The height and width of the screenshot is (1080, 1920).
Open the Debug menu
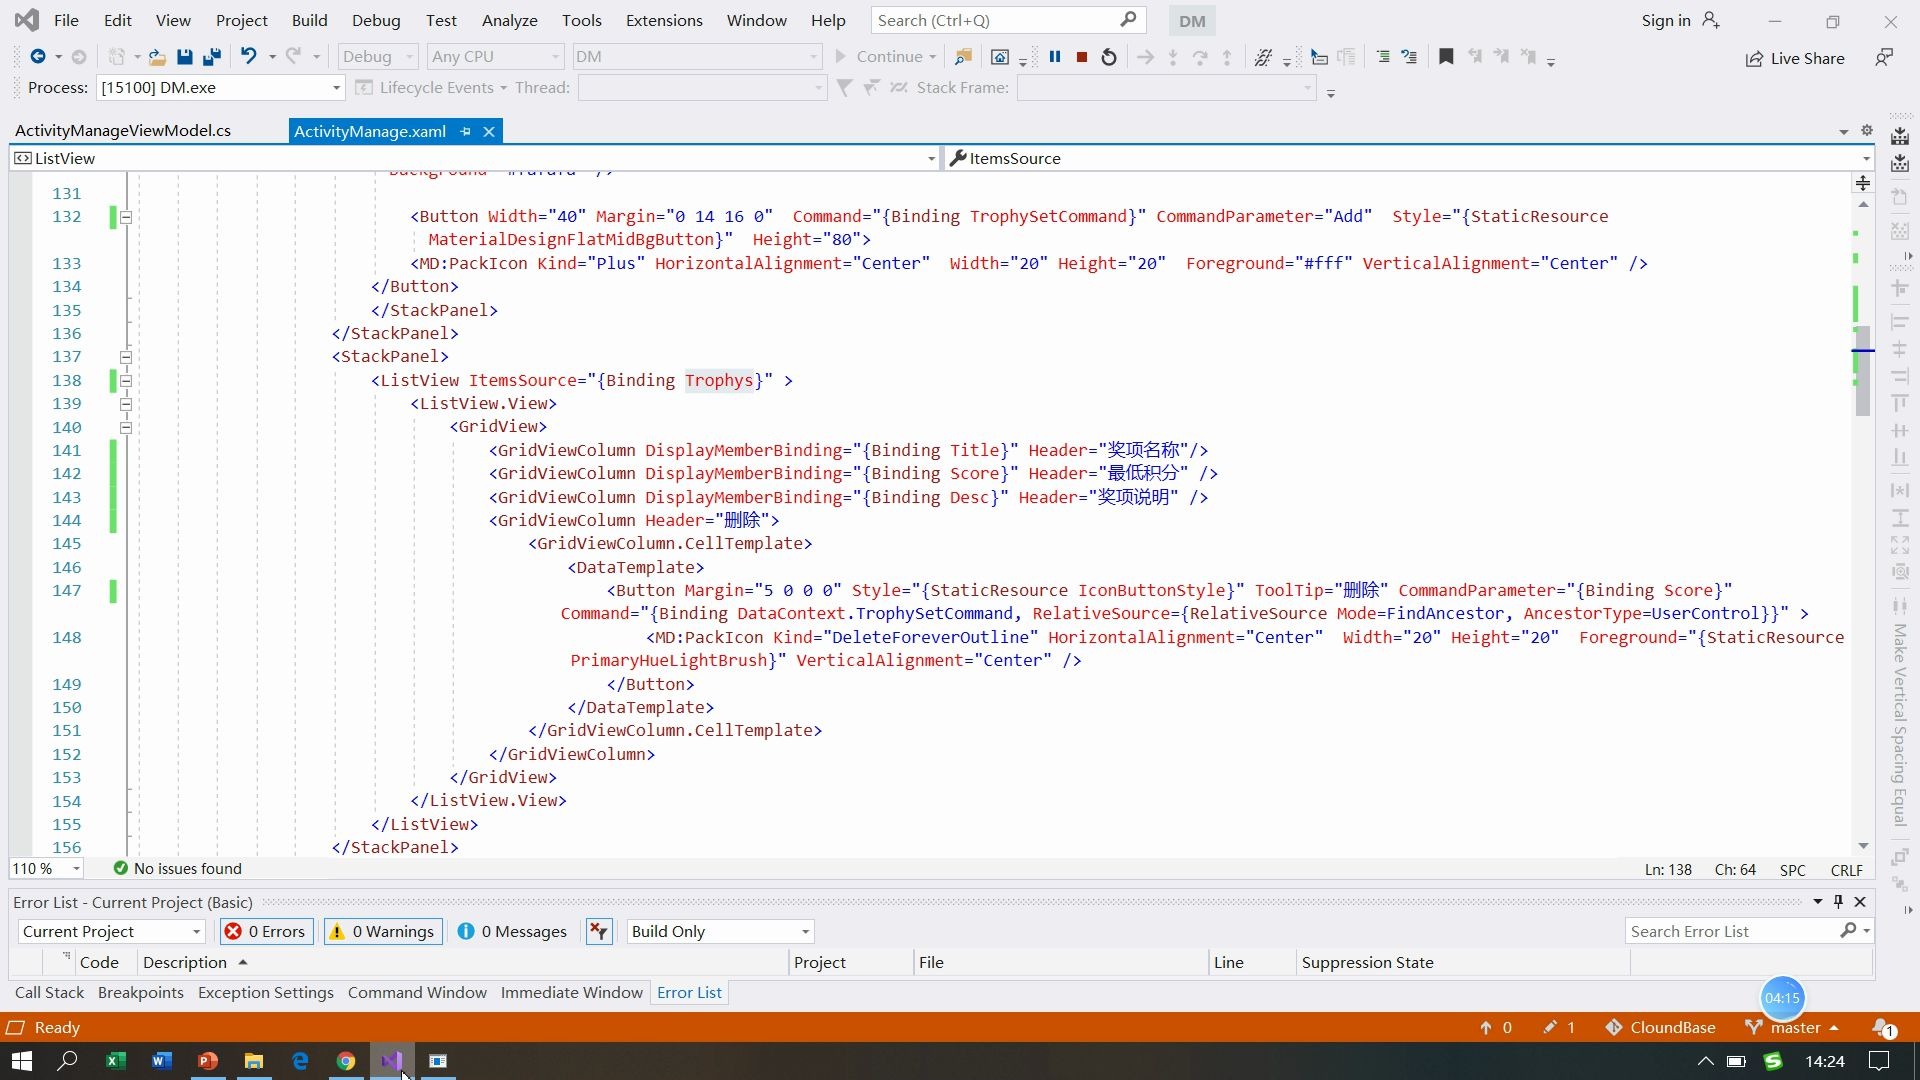click(x=375, y=20)
